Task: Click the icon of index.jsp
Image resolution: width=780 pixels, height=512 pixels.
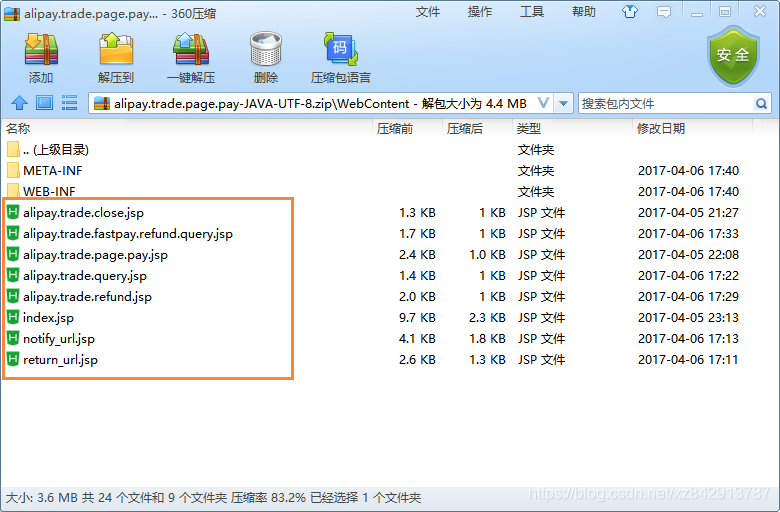Action: click(13, 317)
